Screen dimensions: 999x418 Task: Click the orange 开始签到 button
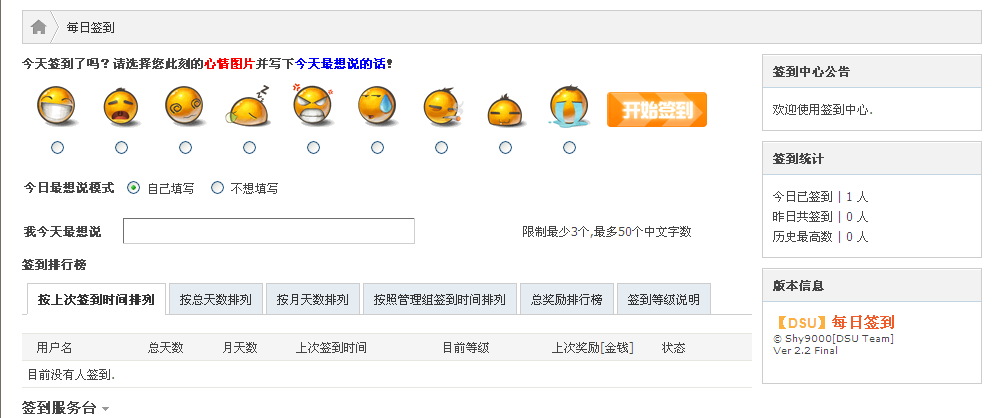pyautogui.click(x=657, y=110)
